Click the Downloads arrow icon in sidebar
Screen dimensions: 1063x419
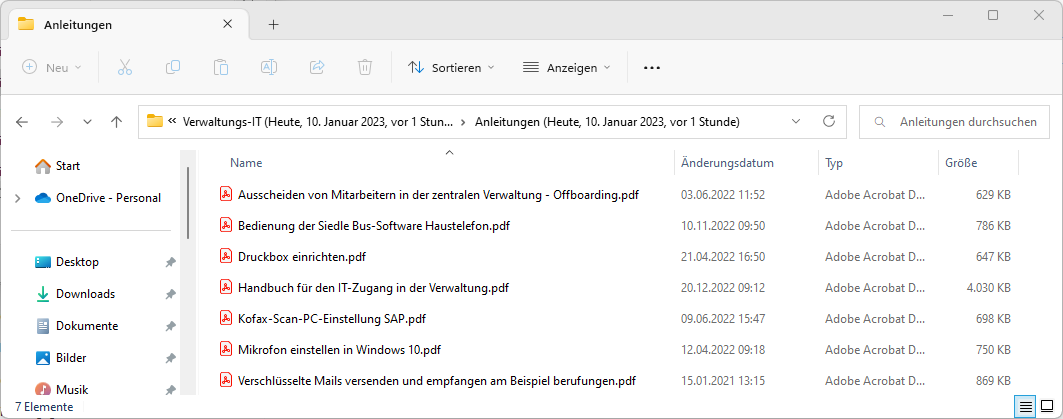[x=43, y=294]
